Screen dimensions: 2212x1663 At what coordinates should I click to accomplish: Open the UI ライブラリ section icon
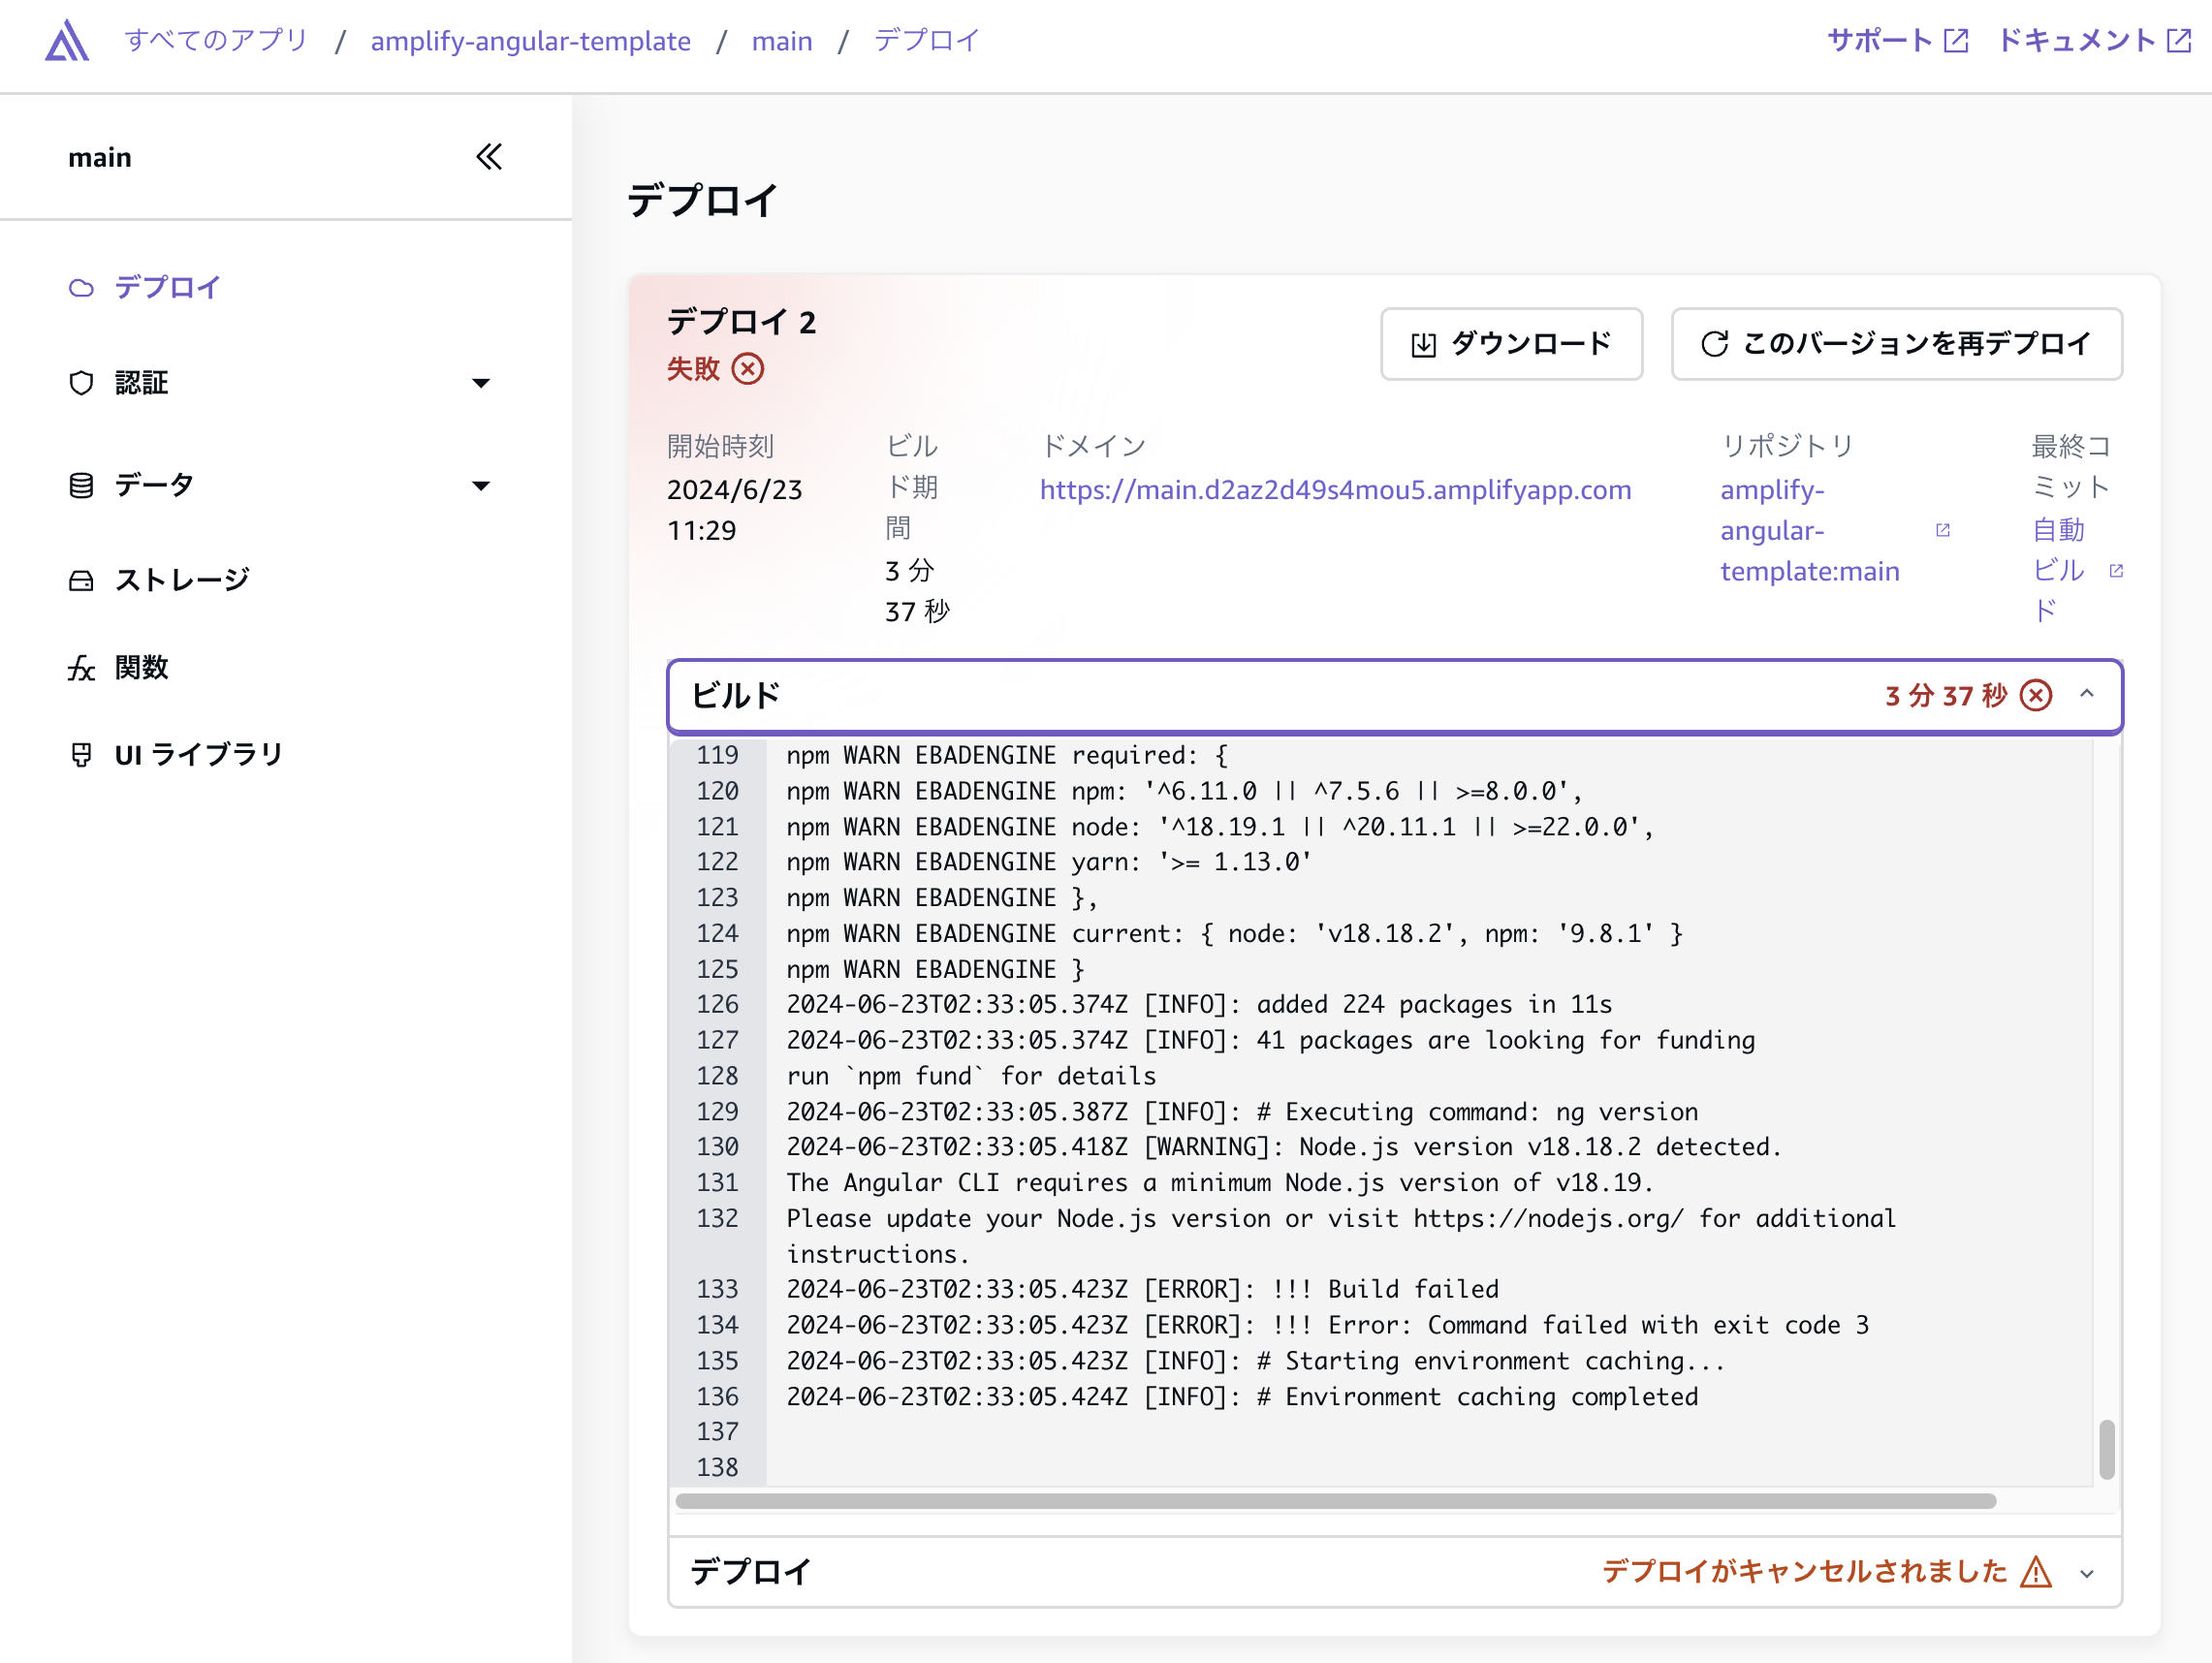tap(82, 755)
